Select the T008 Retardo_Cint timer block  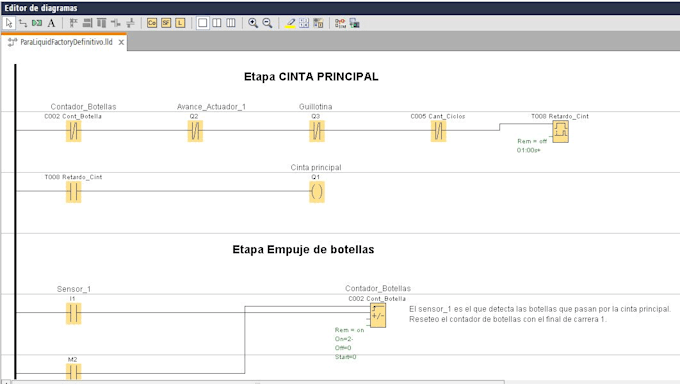coord(560,131)
